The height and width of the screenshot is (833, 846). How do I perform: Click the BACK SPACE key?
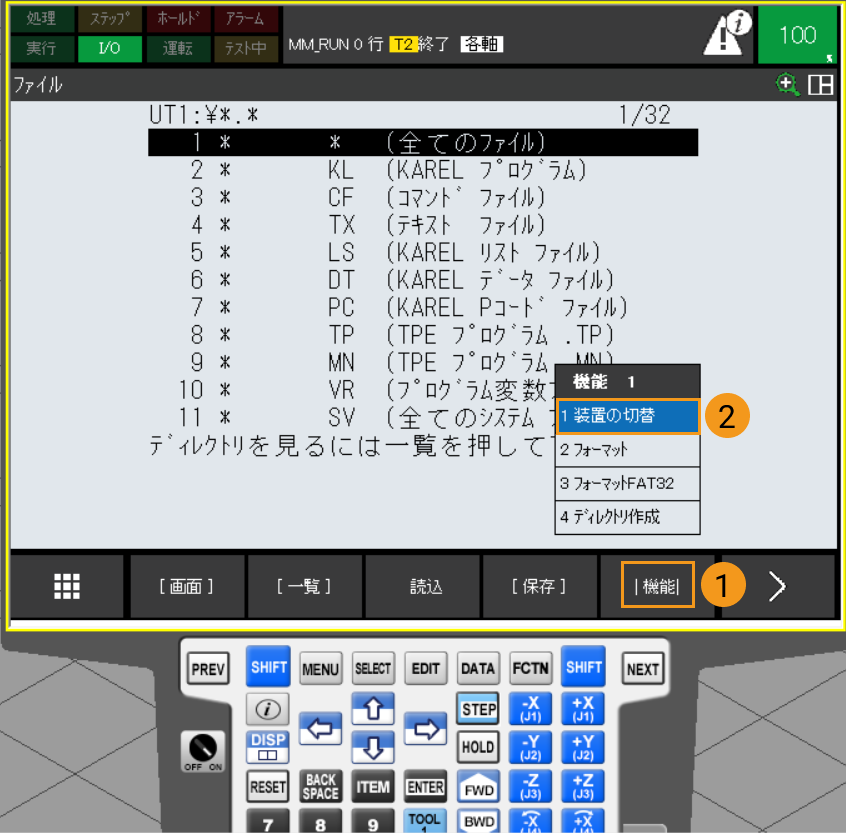[x=320, y=787]
